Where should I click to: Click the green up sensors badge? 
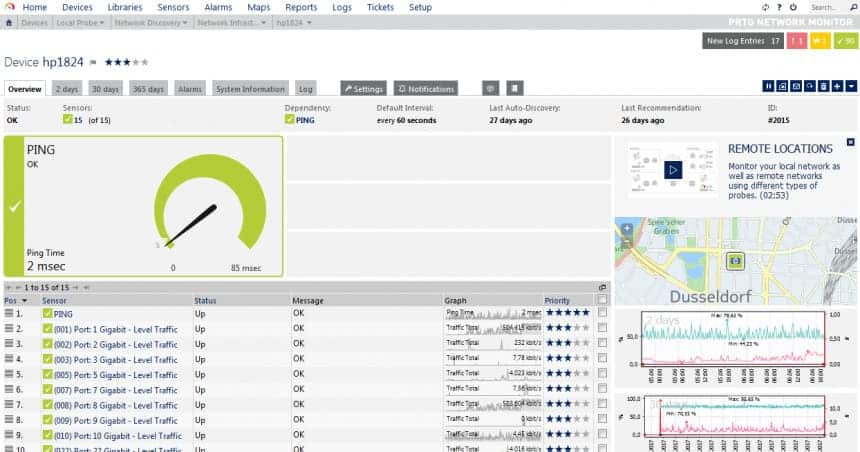coord(845,41)
